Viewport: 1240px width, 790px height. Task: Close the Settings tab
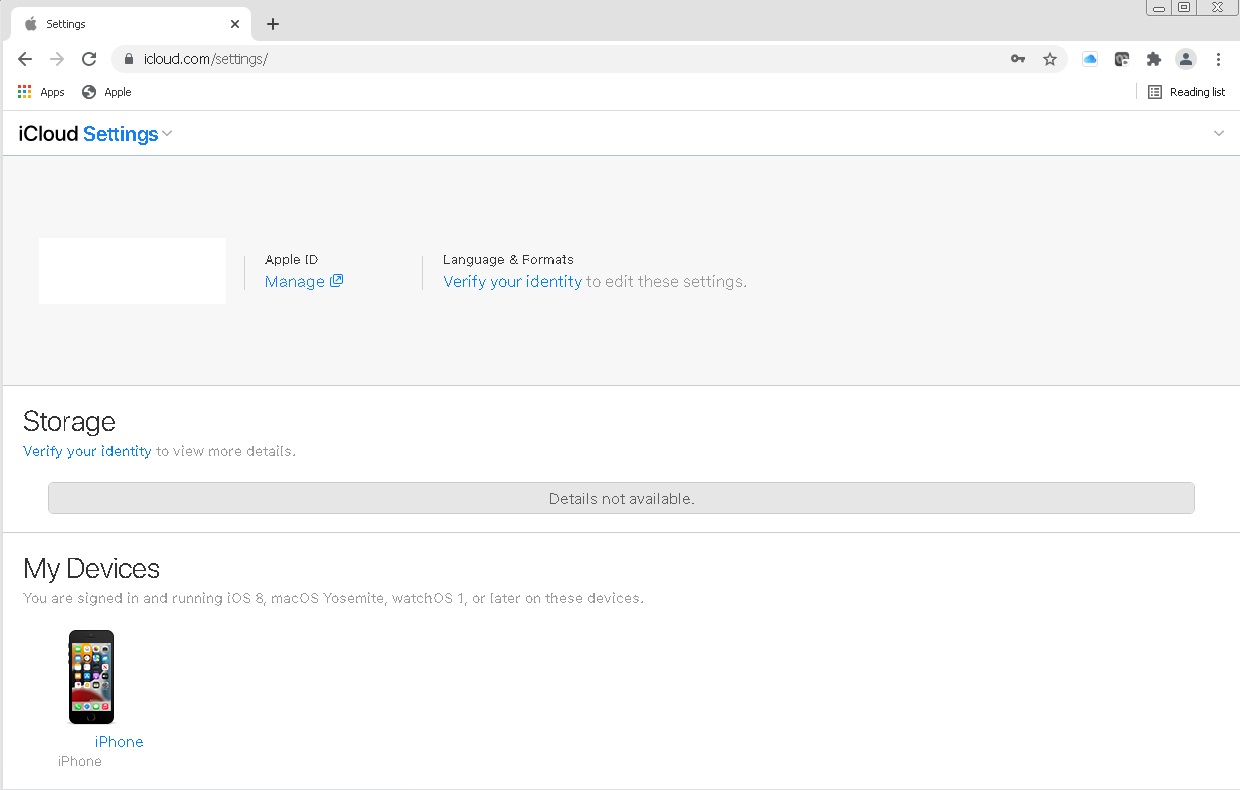point(235,24)
